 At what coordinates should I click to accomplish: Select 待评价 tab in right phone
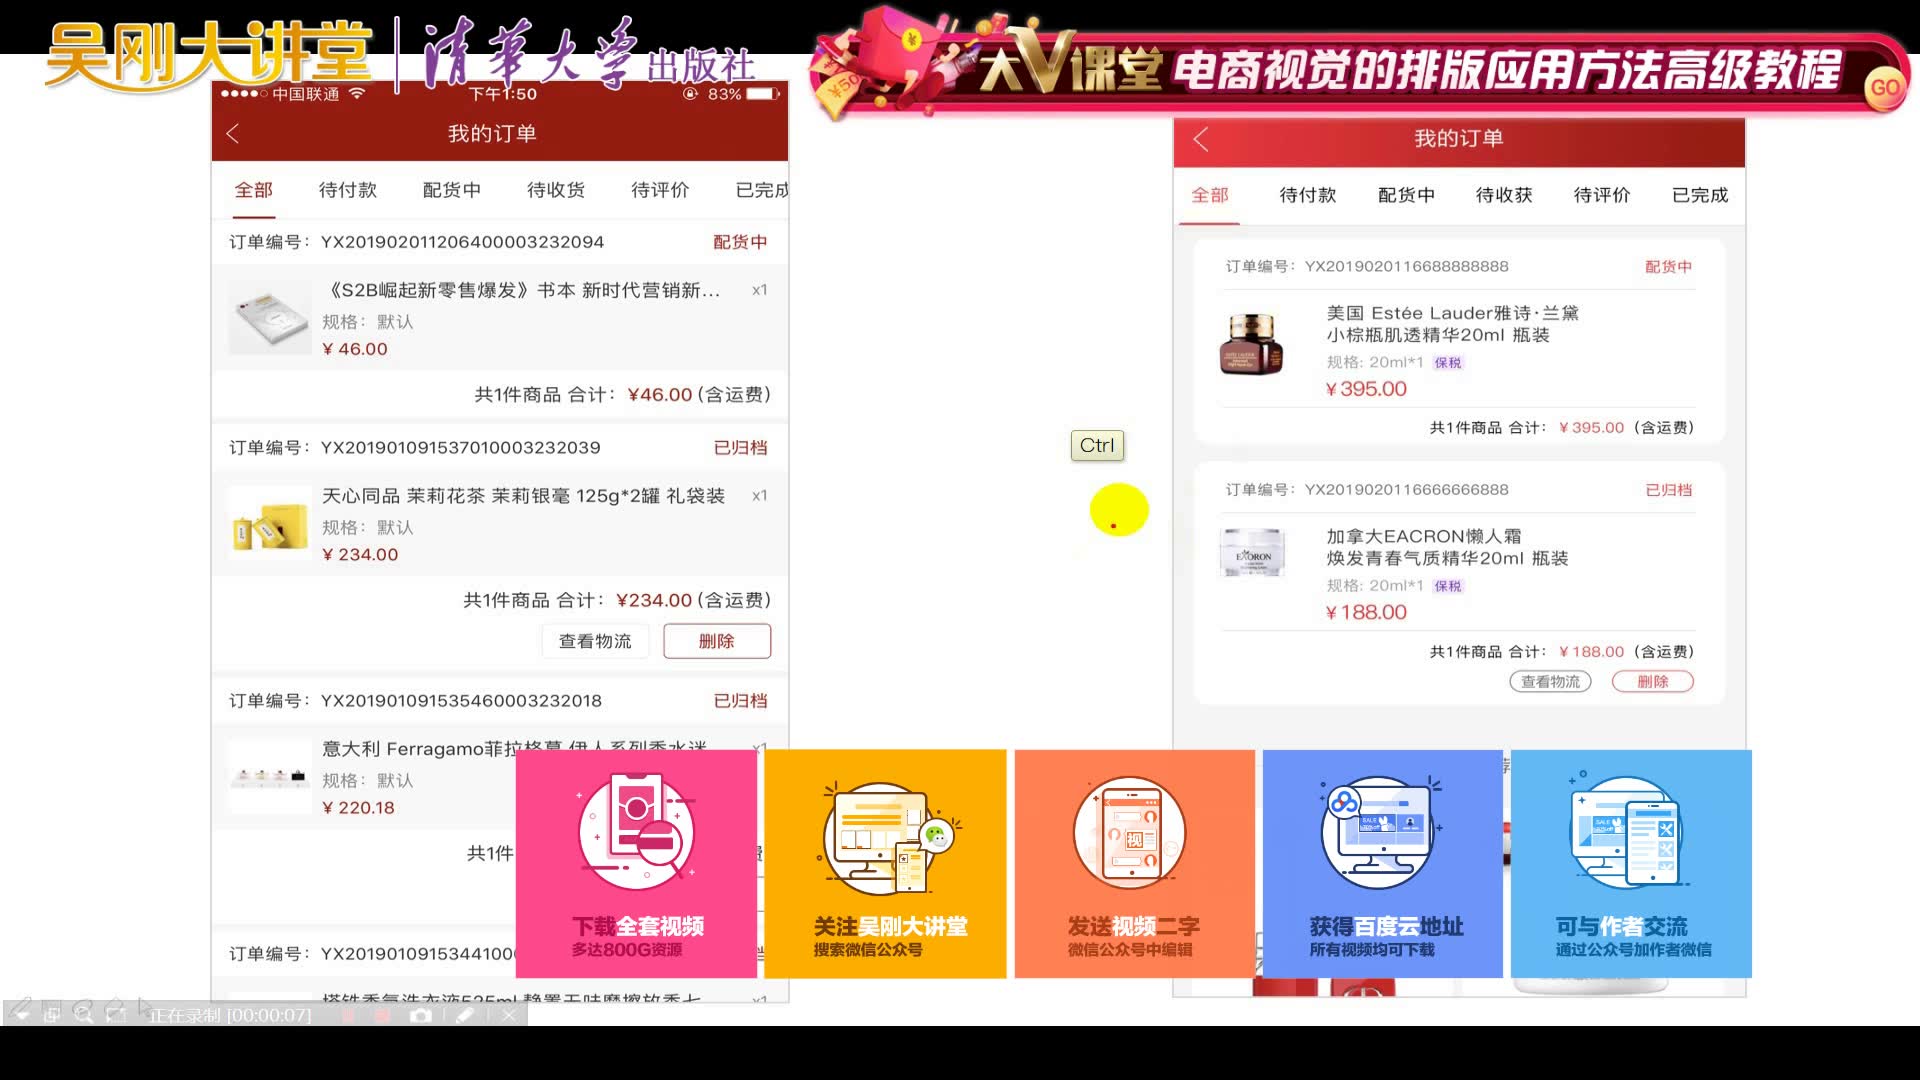pyautogui.click(x=1602, y=195)
